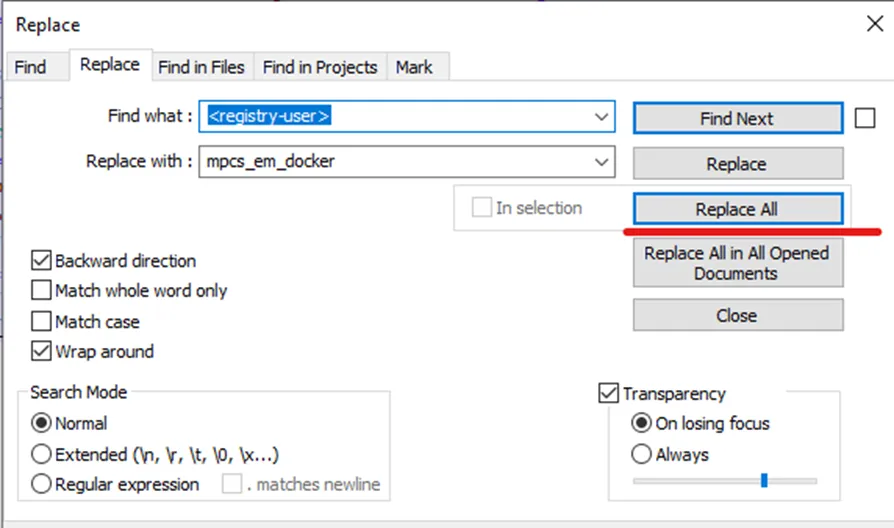Toggle the checkbox beside Find Next

(x=865, y=118)
